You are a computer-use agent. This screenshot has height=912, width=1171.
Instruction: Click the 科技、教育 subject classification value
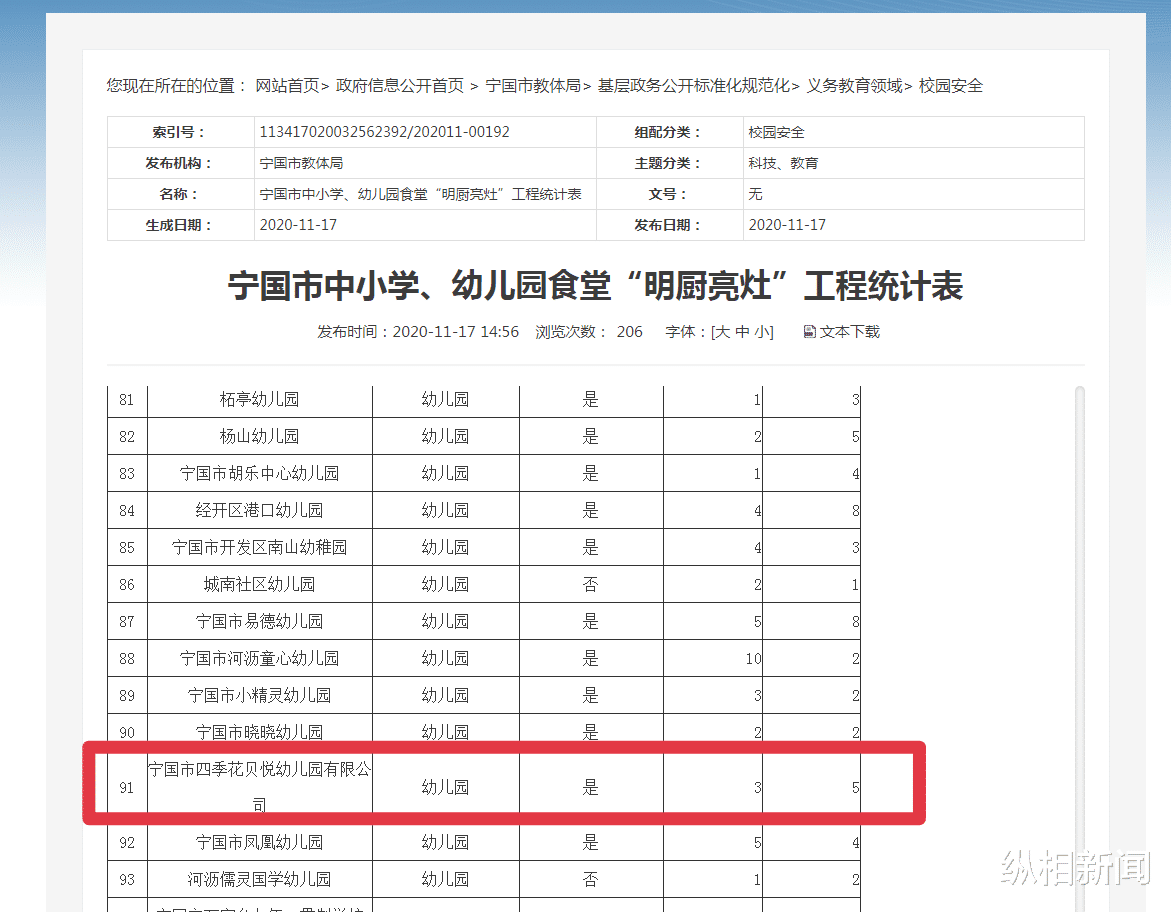pyautogui.click(x=786, y=162)
